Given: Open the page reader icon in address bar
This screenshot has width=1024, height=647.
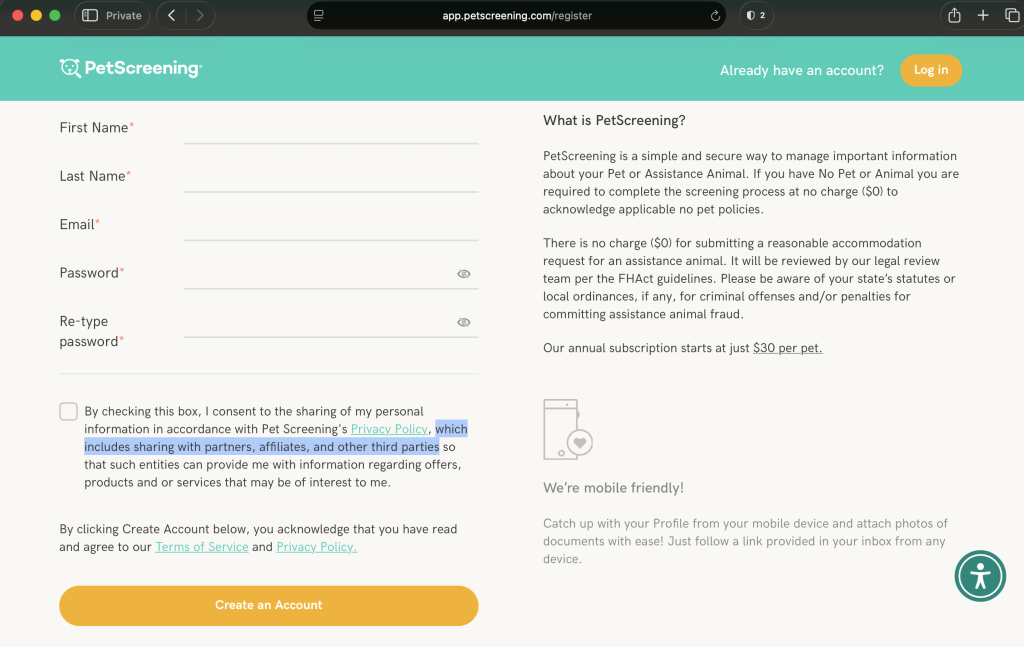Looking at the screenshot, I should [319, 16].
